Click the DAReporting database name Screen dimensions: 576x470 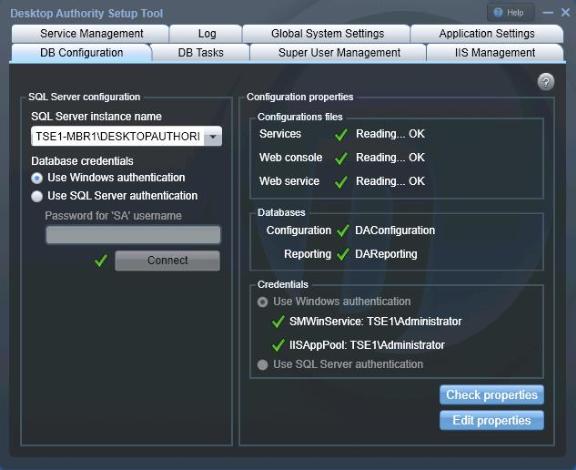point(386,254)
